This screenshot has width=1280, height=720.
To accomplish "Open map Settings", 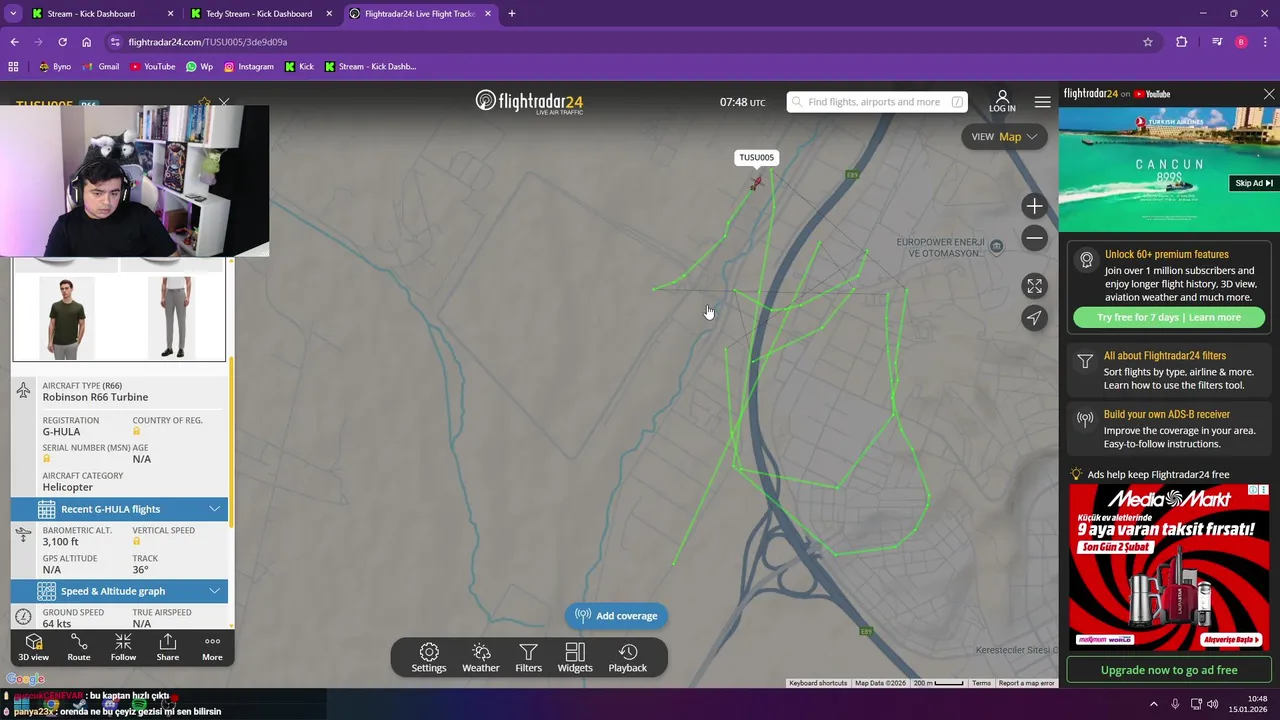I will click(429, 658).
